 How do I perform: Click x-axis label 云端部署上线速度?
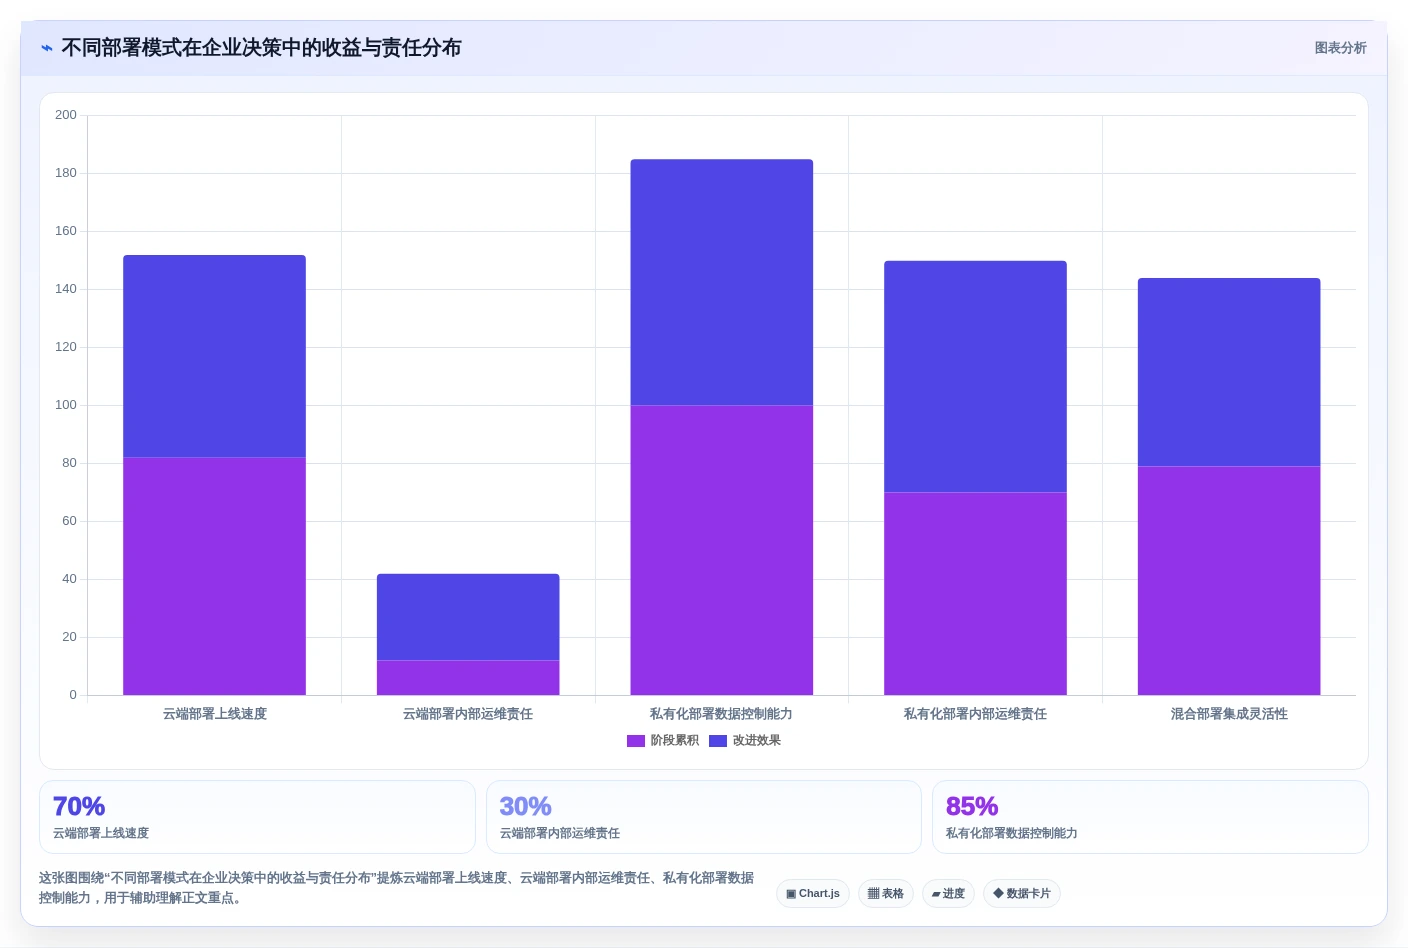[x=215, y=714]
